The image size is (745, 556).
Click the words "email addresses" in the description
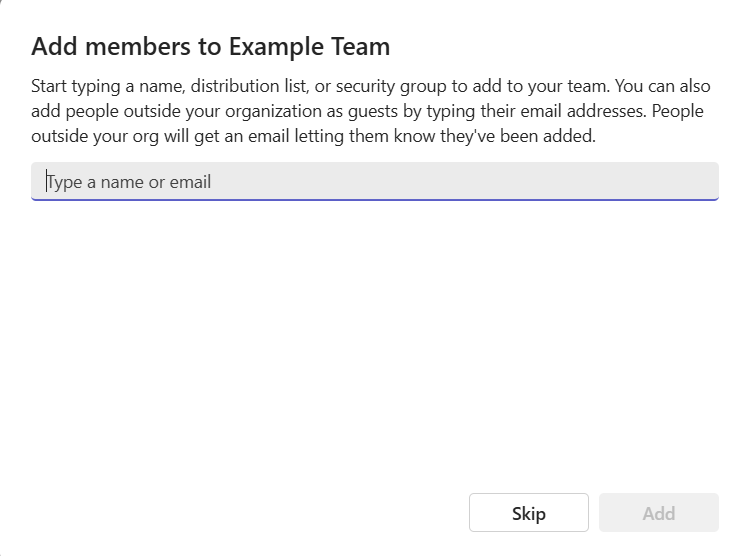[580, 110]
